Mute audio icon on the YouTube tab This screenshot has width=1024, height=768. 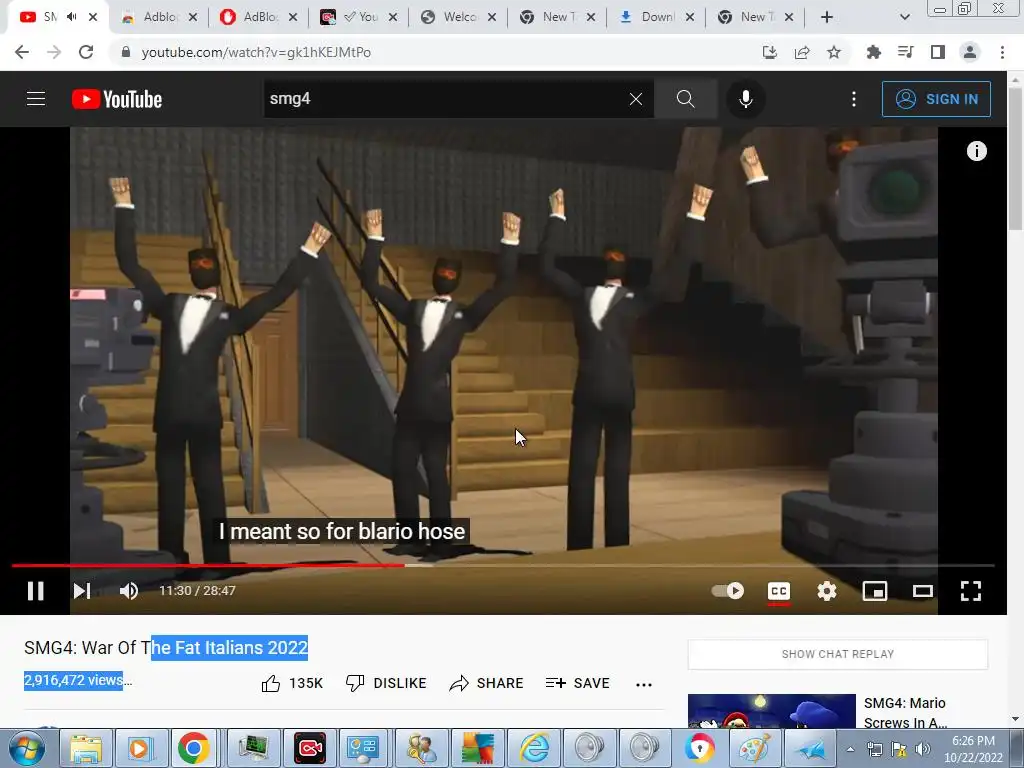(x=71, y=17)
